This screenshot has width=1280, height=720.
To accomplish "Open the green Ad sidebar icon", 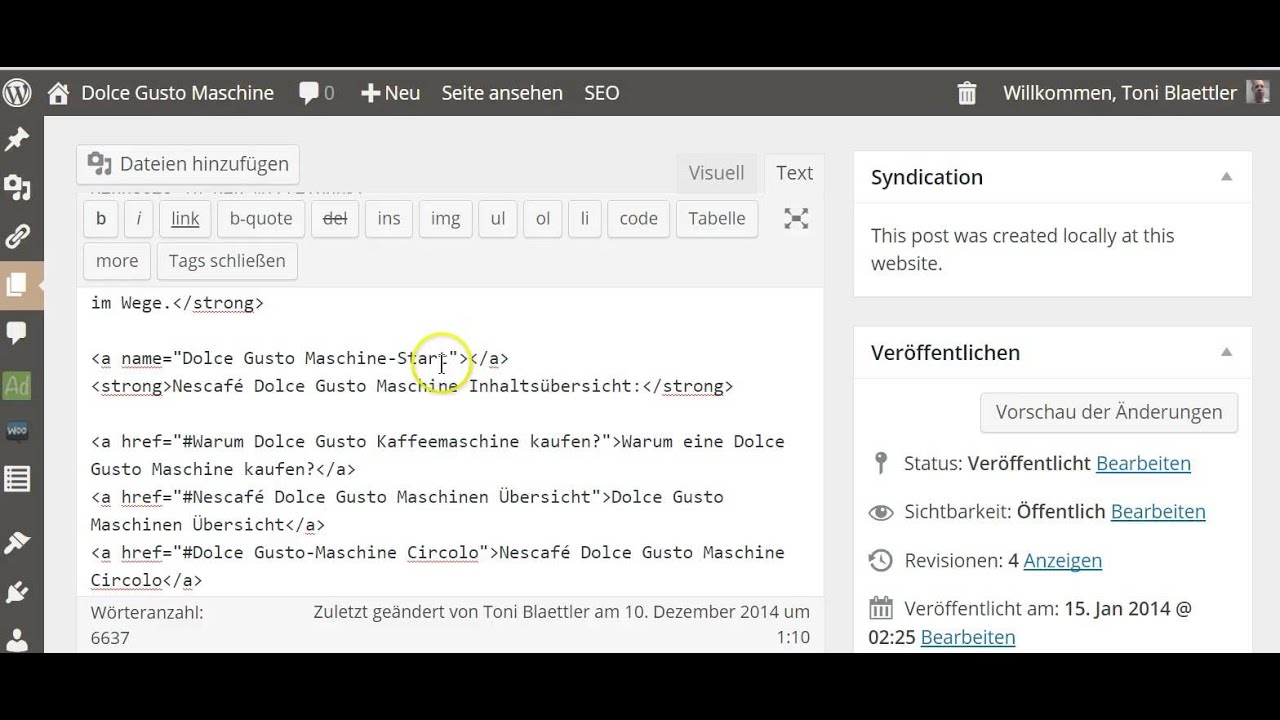I will coord(17,384).
